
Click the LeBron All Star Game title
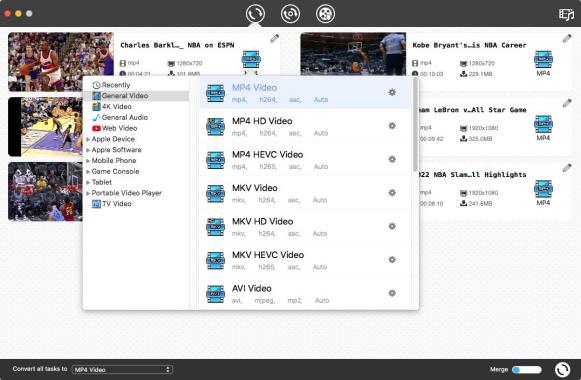(x=472, y=110)
